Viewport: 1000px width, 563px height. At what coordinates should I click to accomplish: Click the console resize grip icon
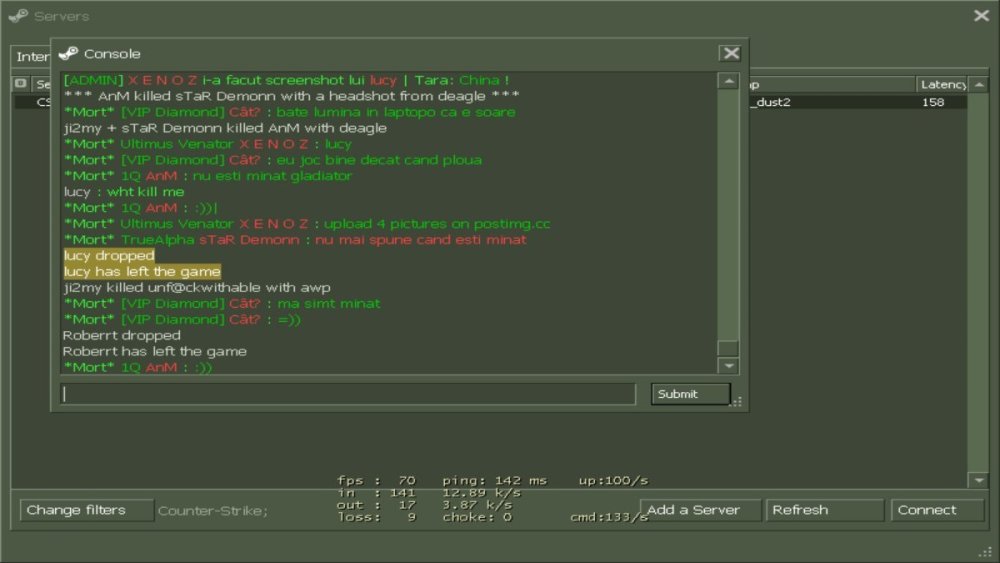click(737, 402)
